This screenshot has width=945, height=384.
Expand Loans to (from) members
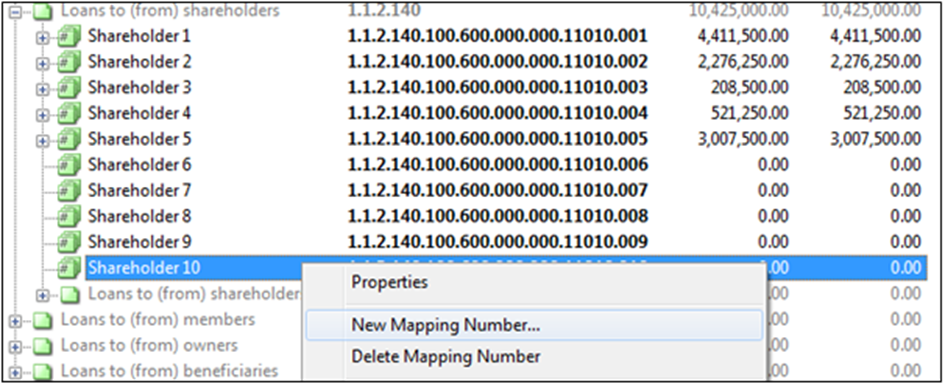(15, 321)
